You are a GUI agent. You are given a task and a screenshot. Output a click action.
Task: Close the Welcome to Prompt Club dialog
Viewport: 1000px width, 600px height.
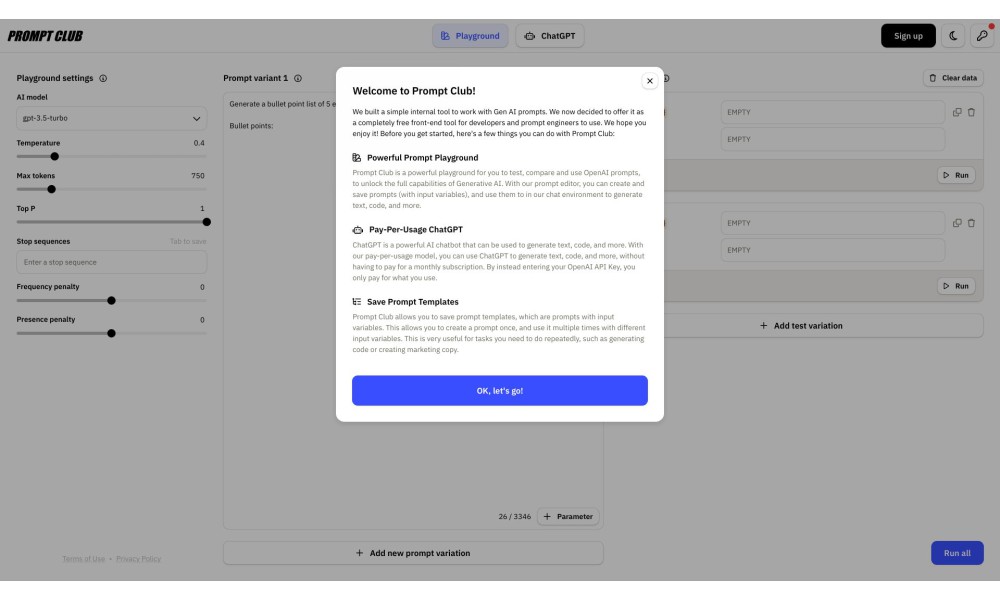(649, 81)
